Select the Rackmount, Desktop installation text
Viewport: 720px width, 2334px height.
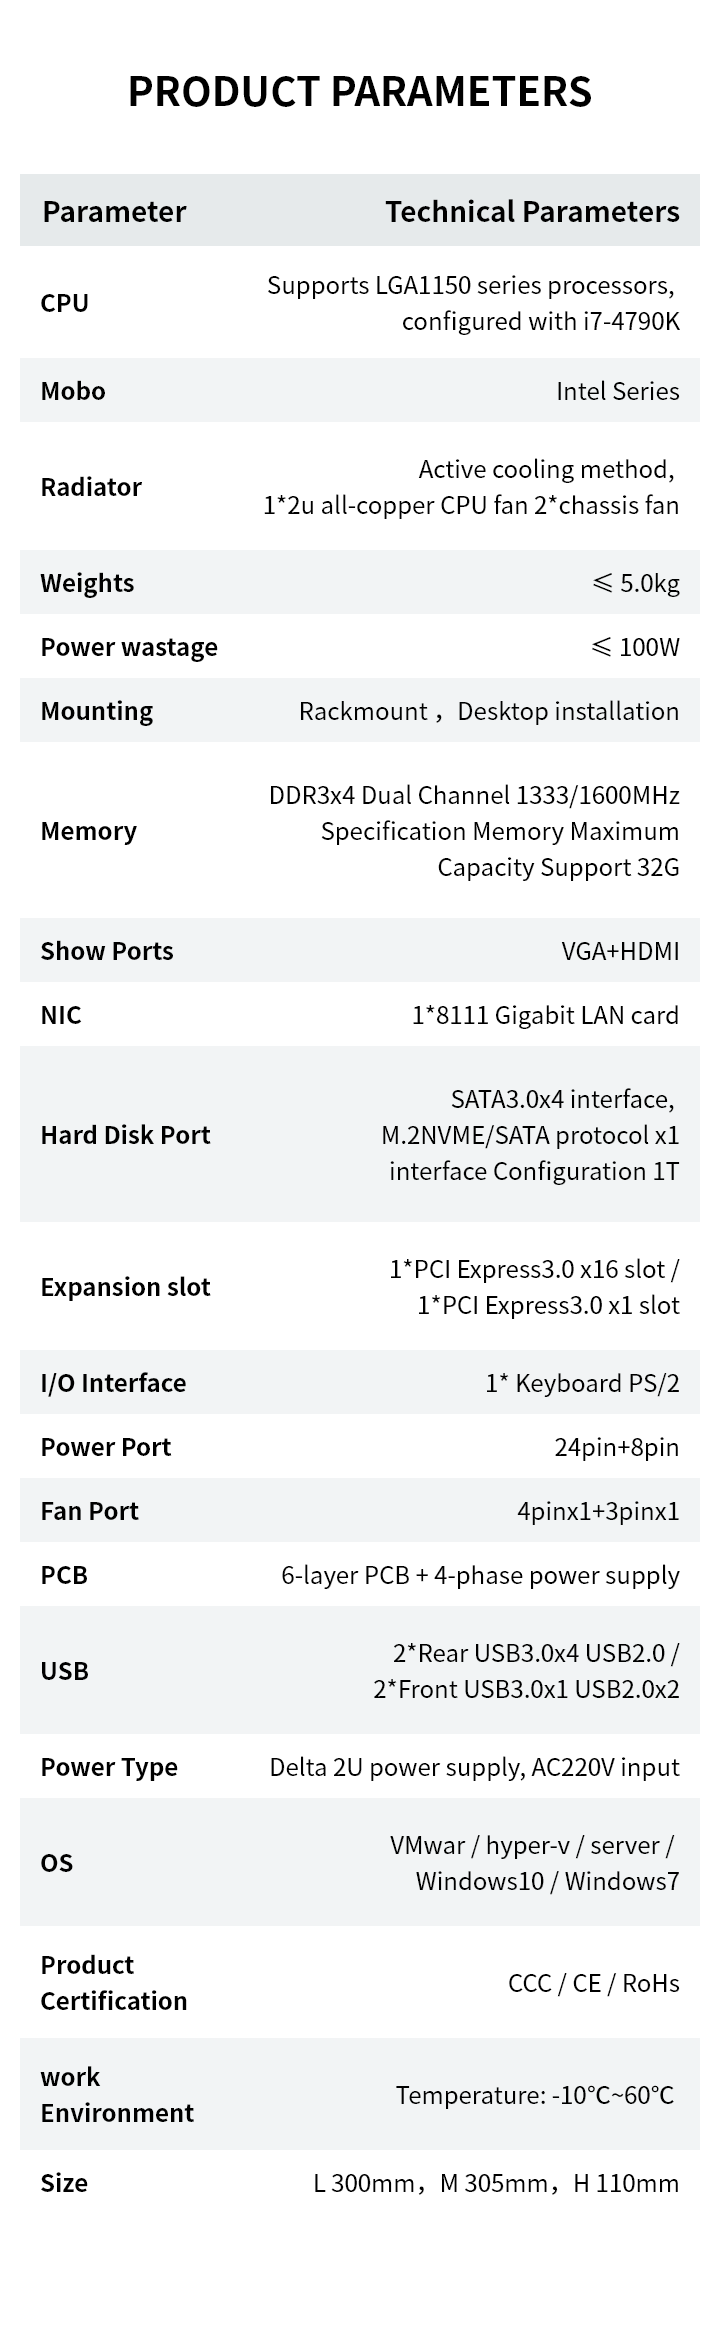point(489,711)
